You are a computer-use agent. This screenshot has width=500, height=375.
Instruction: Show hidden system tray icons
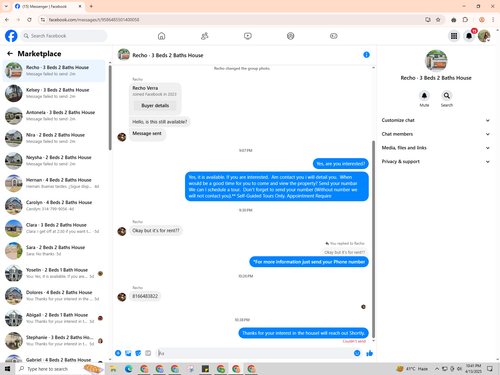click(437, 369)
